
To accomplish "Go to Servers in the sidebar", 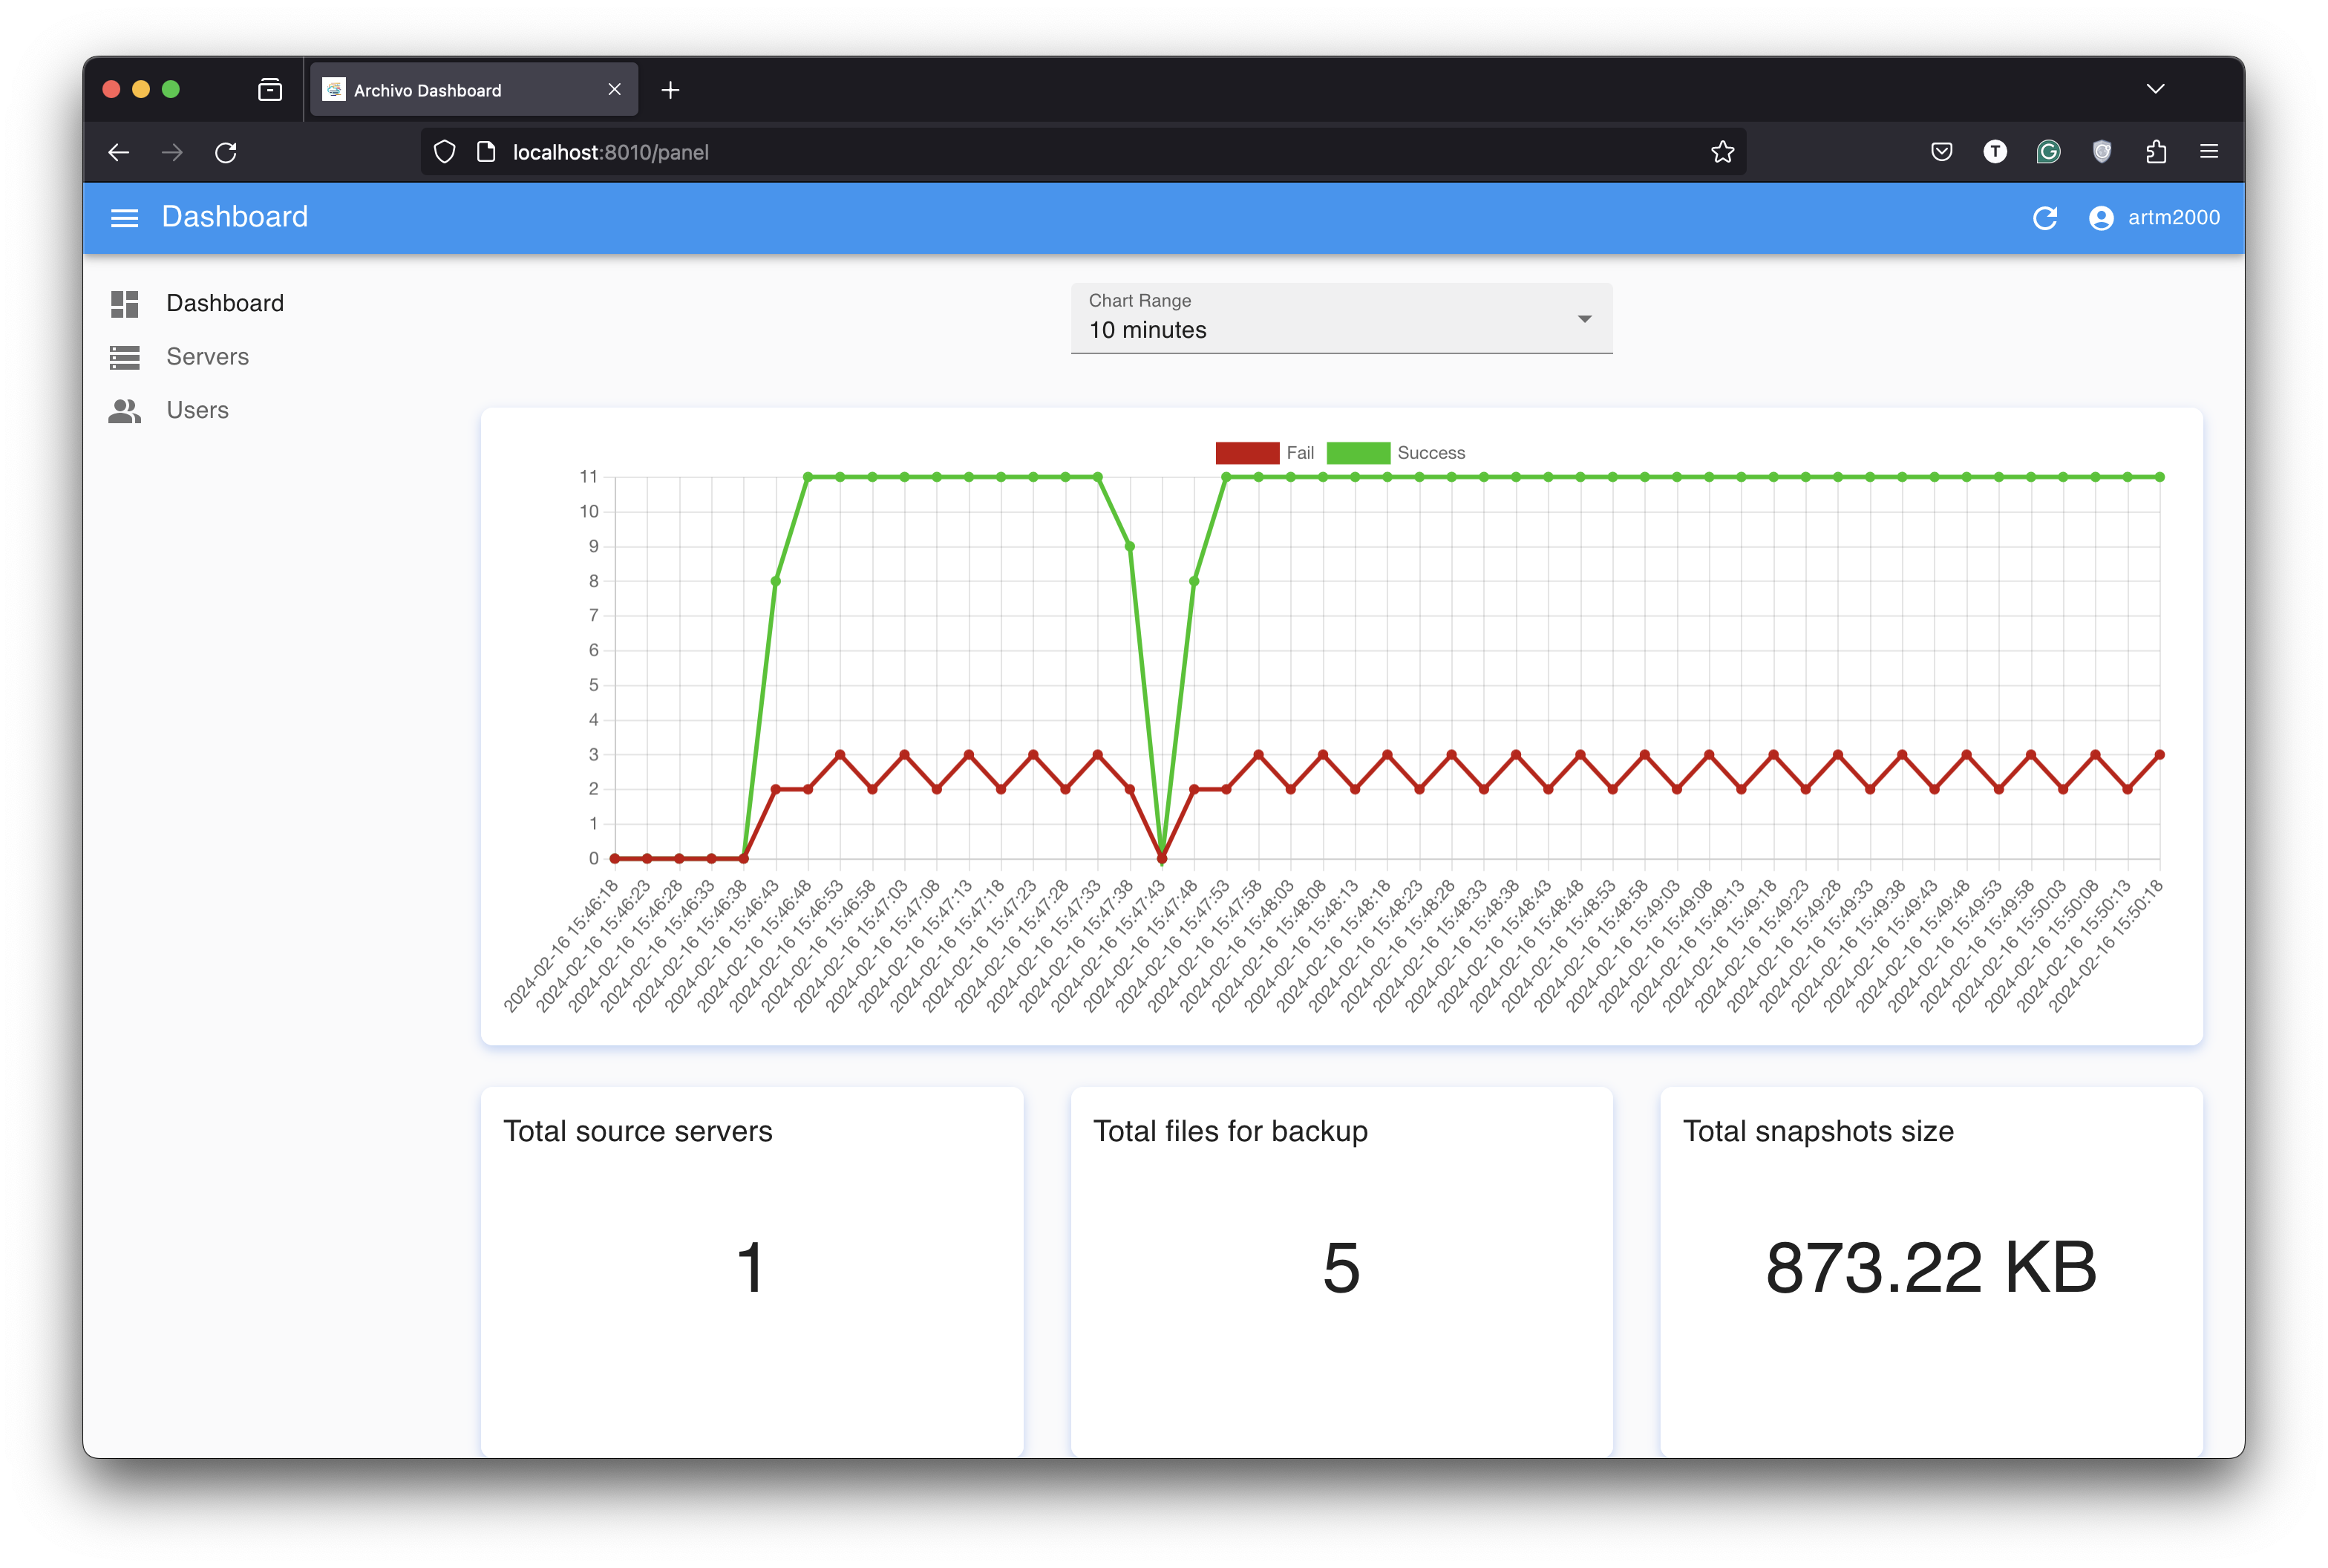I will point(207,357).
